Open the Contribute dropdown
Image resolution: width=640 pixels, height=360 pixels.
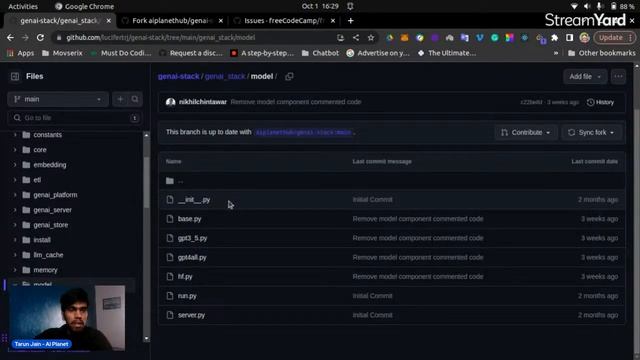(526, 132)
